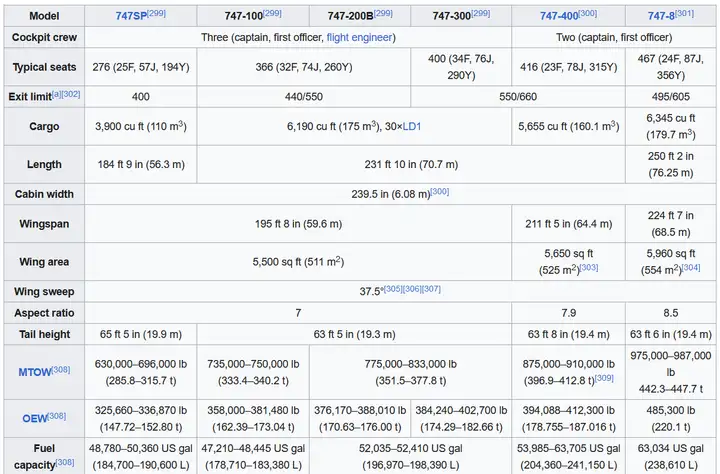Open citation 305 in Wing sweep row

click(393, 289)
